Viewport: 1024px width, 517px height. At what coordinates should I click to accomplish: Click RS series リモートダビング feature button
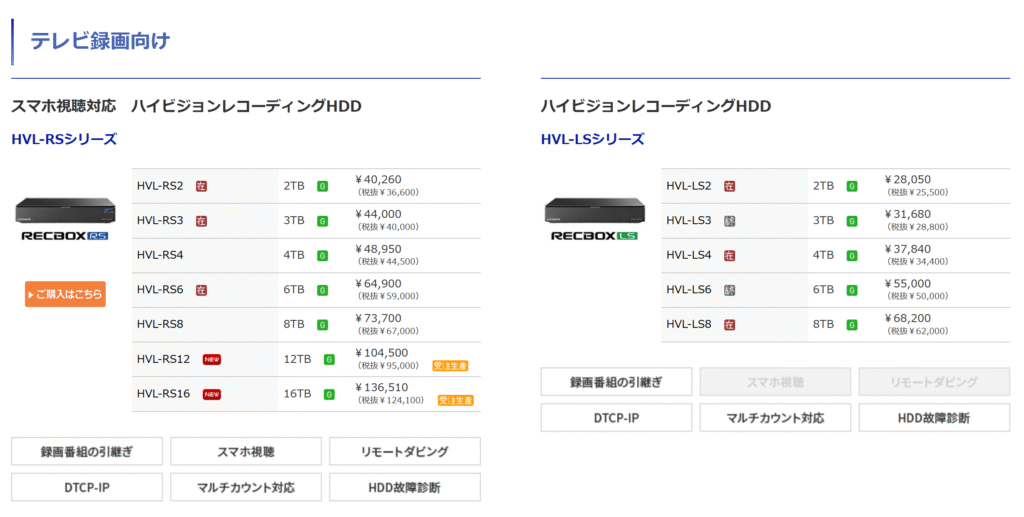pos(405,452)
